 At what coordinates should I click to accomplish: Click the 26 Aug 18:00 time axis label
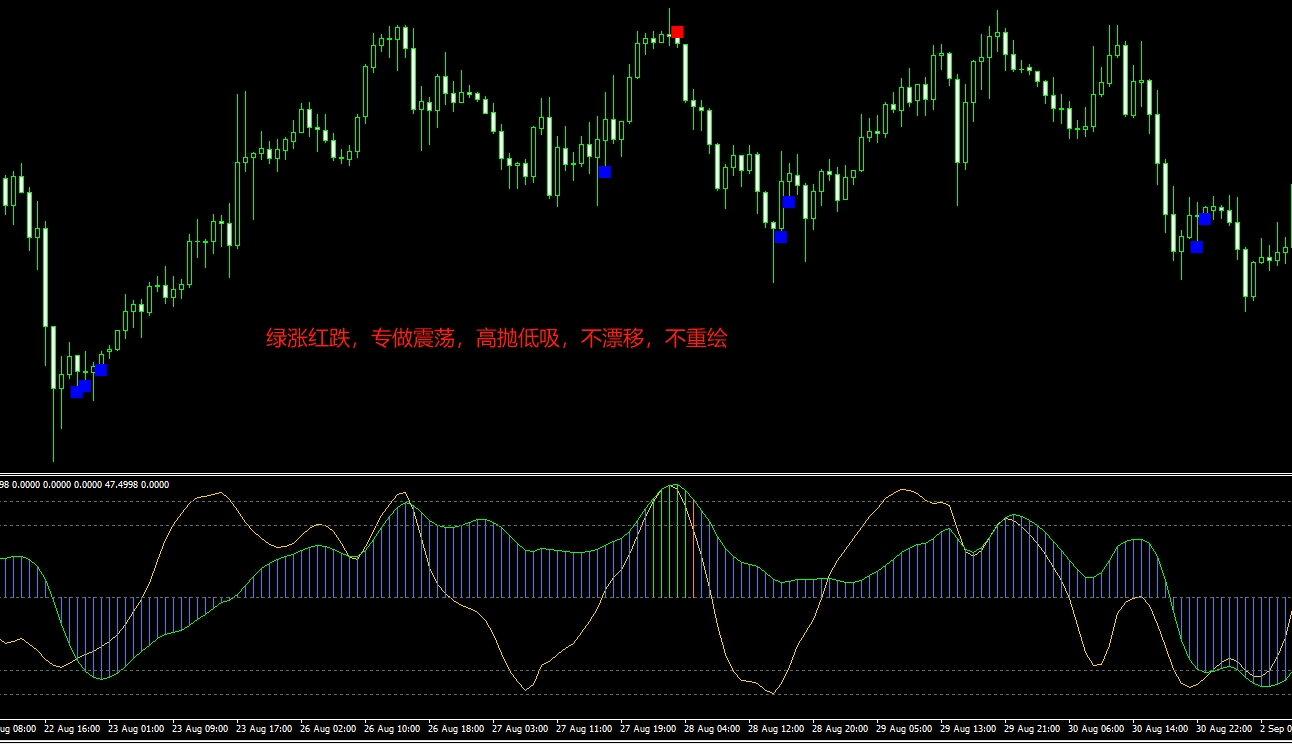[x=456, y=729]
